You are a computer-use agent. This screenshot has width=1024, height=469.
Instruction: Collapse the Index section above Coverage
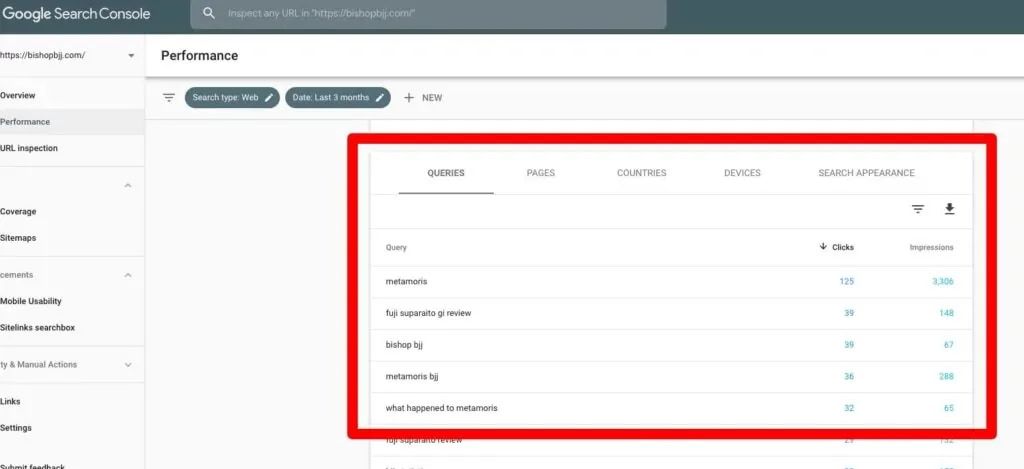pos(128,186)
